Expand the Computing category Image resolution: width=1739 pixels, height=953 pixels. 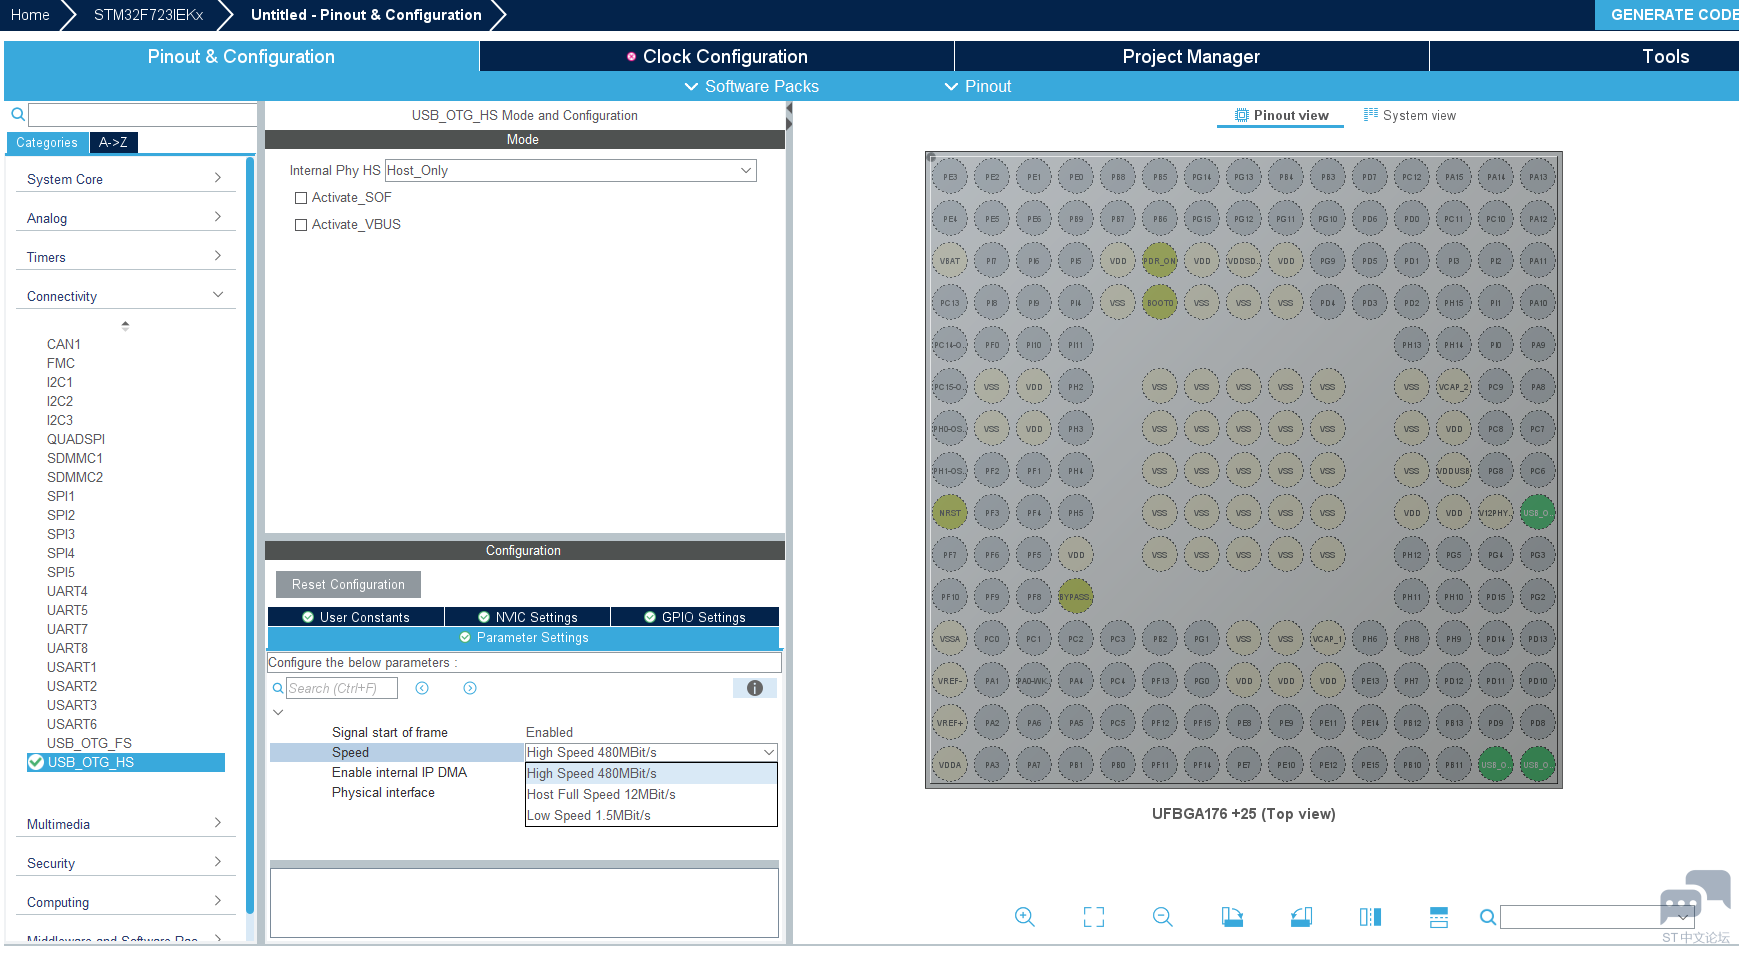click(x=125, y=902)
